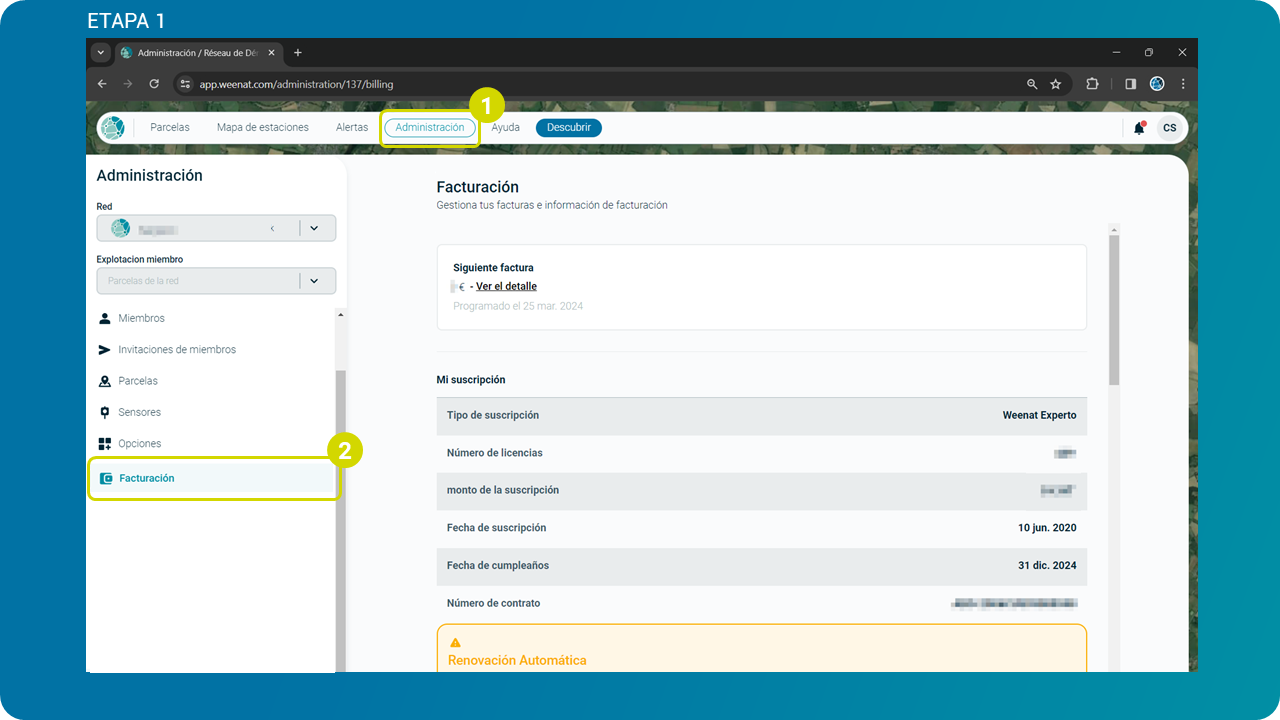Click the Tipo de suscripción row label
This screenshot has width=1280, height=720.
493,415
